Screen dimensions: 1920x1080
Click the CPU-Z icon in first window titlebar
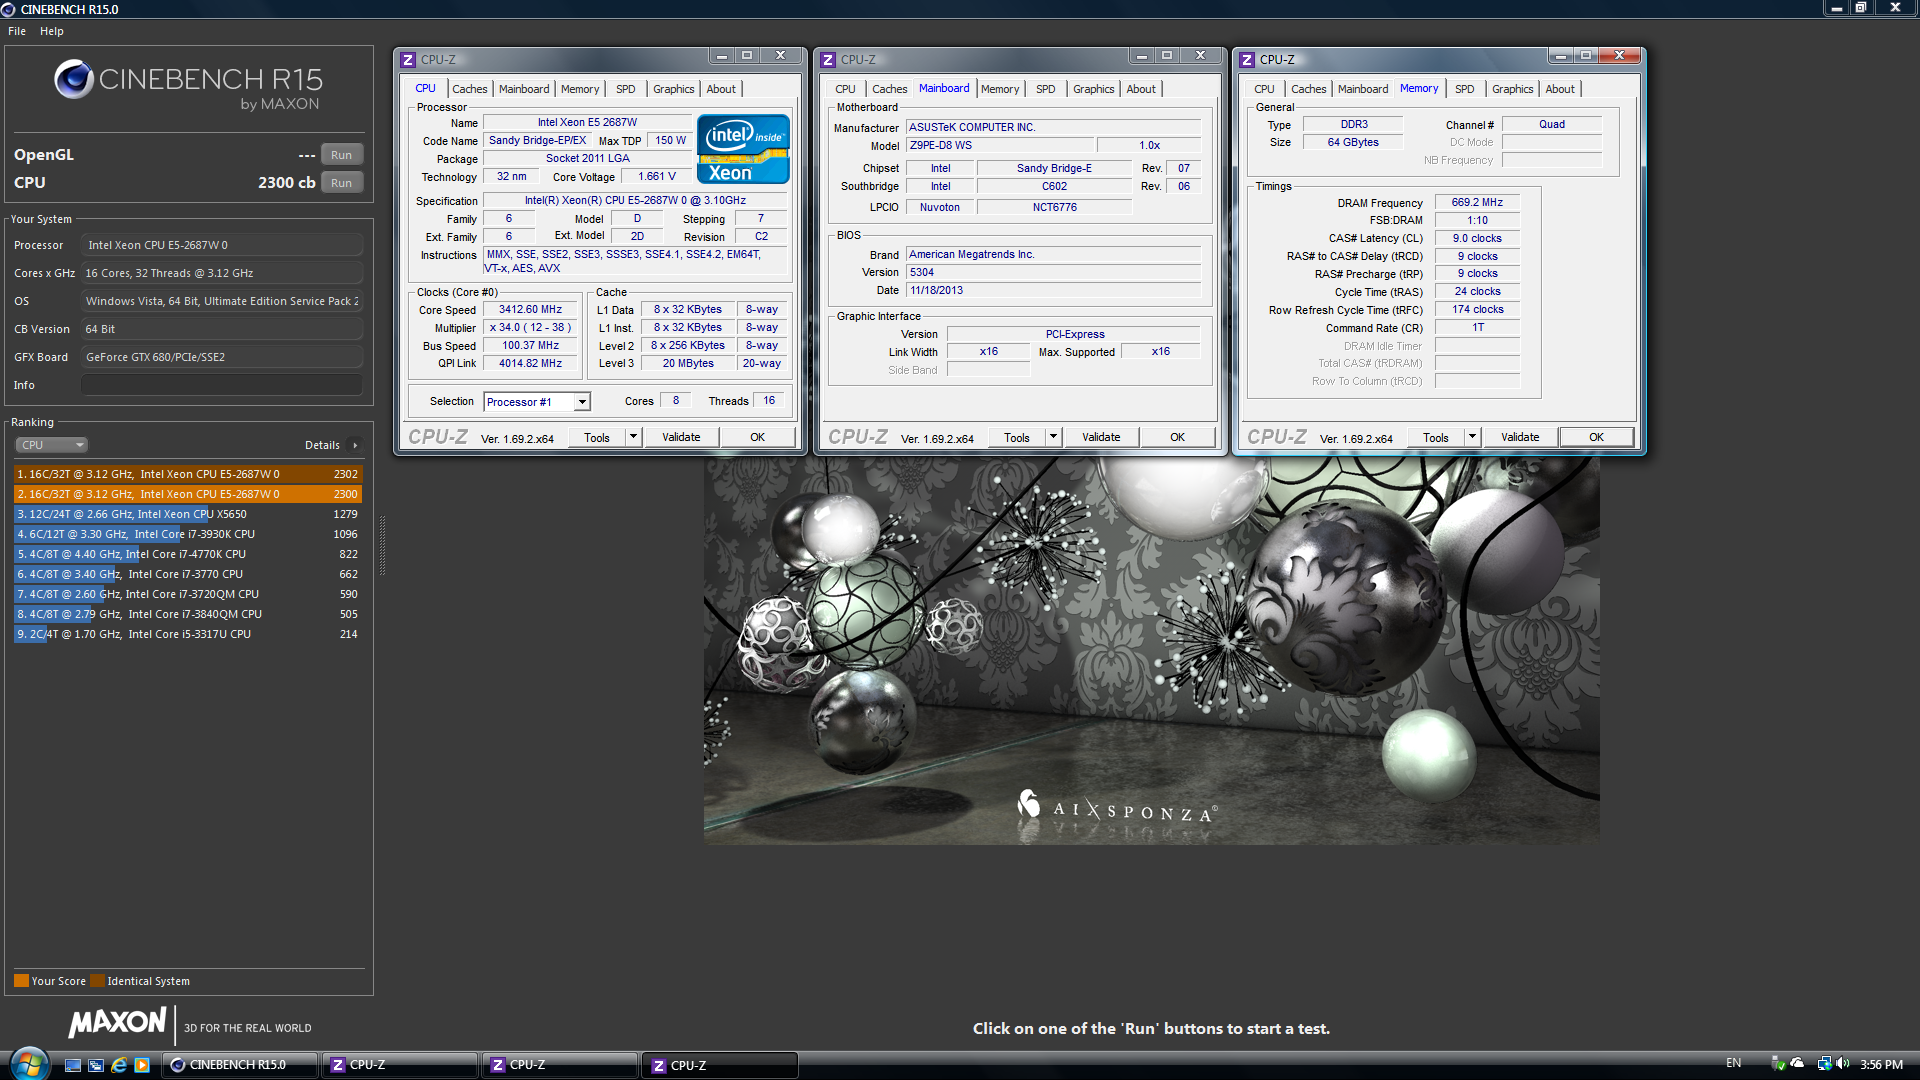[x=408, y=59]
